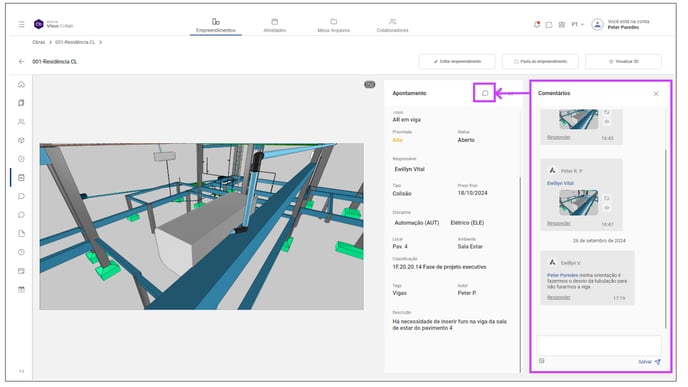This screenshot has height=387, width=688.
Task: Click the Colisão tipo value
Action: [x=402, y=194]
